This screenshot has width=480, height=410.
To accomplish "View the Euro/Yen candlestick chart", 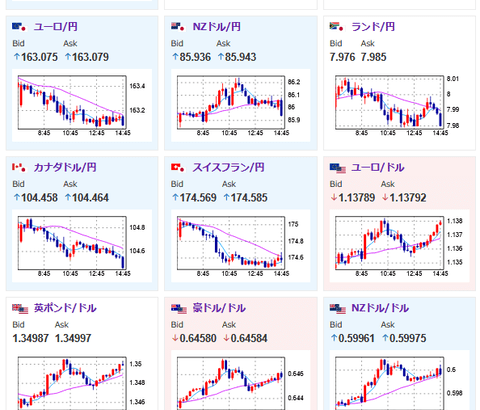I will (x=82, y=105).
